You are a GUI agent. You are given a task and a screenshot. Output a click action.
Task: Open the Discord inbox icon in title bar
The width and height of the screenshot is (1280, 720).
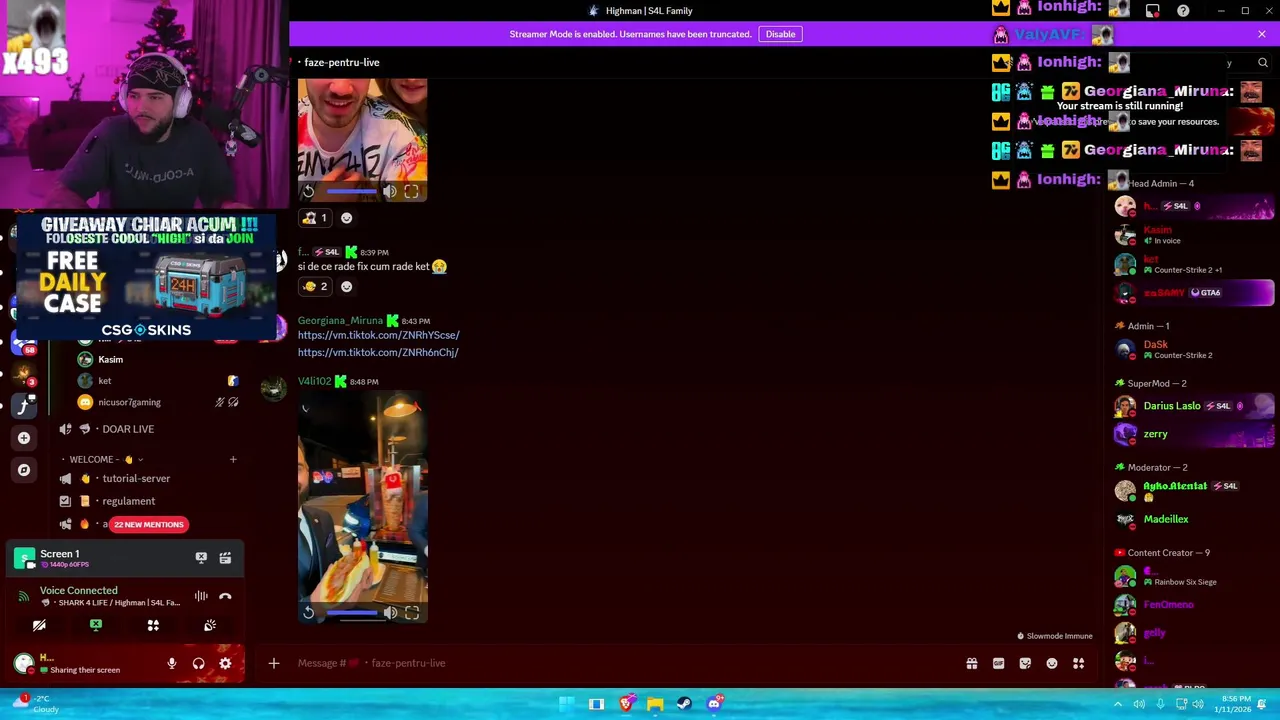point(1153,11)
